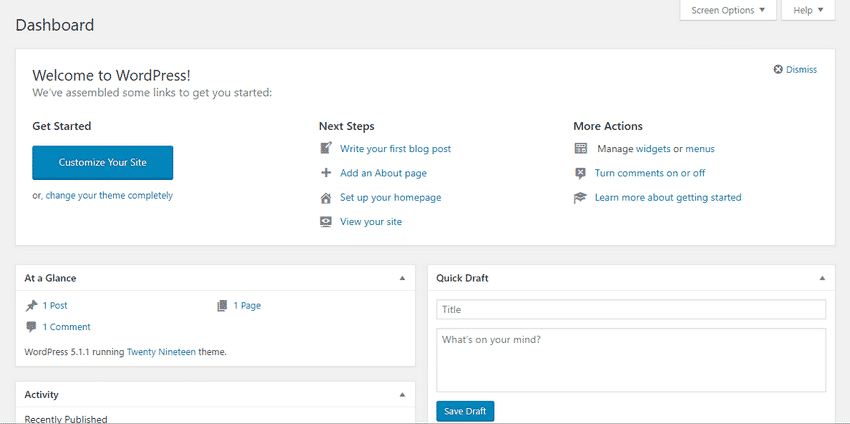Open the menus link
Viewport: 850px width, 424px height.
(700, 149)
